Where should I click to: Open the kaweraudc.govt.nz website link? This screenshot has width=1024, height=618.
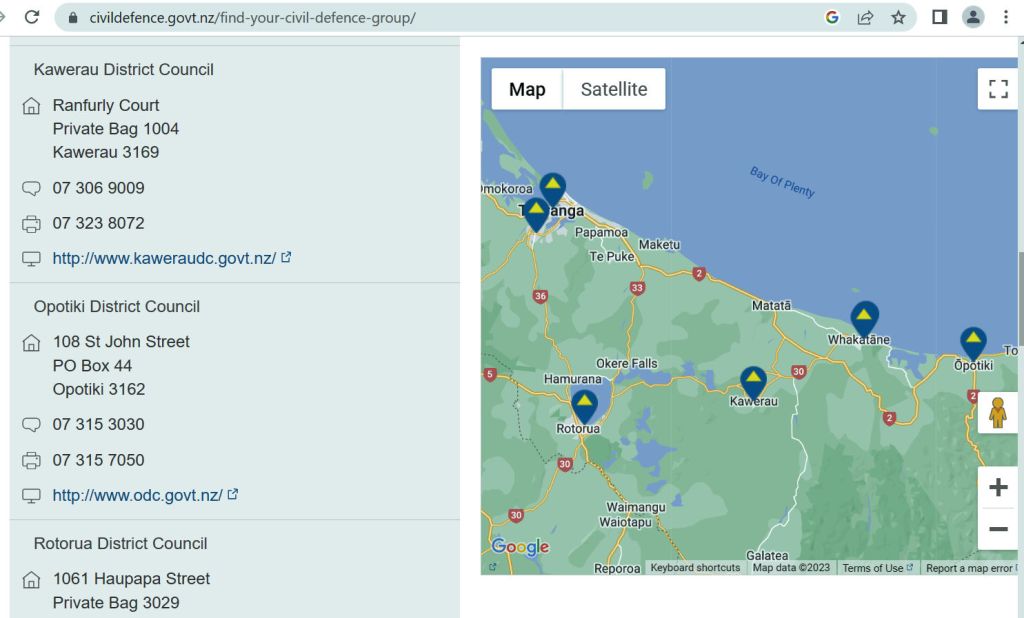pos(164,258)
